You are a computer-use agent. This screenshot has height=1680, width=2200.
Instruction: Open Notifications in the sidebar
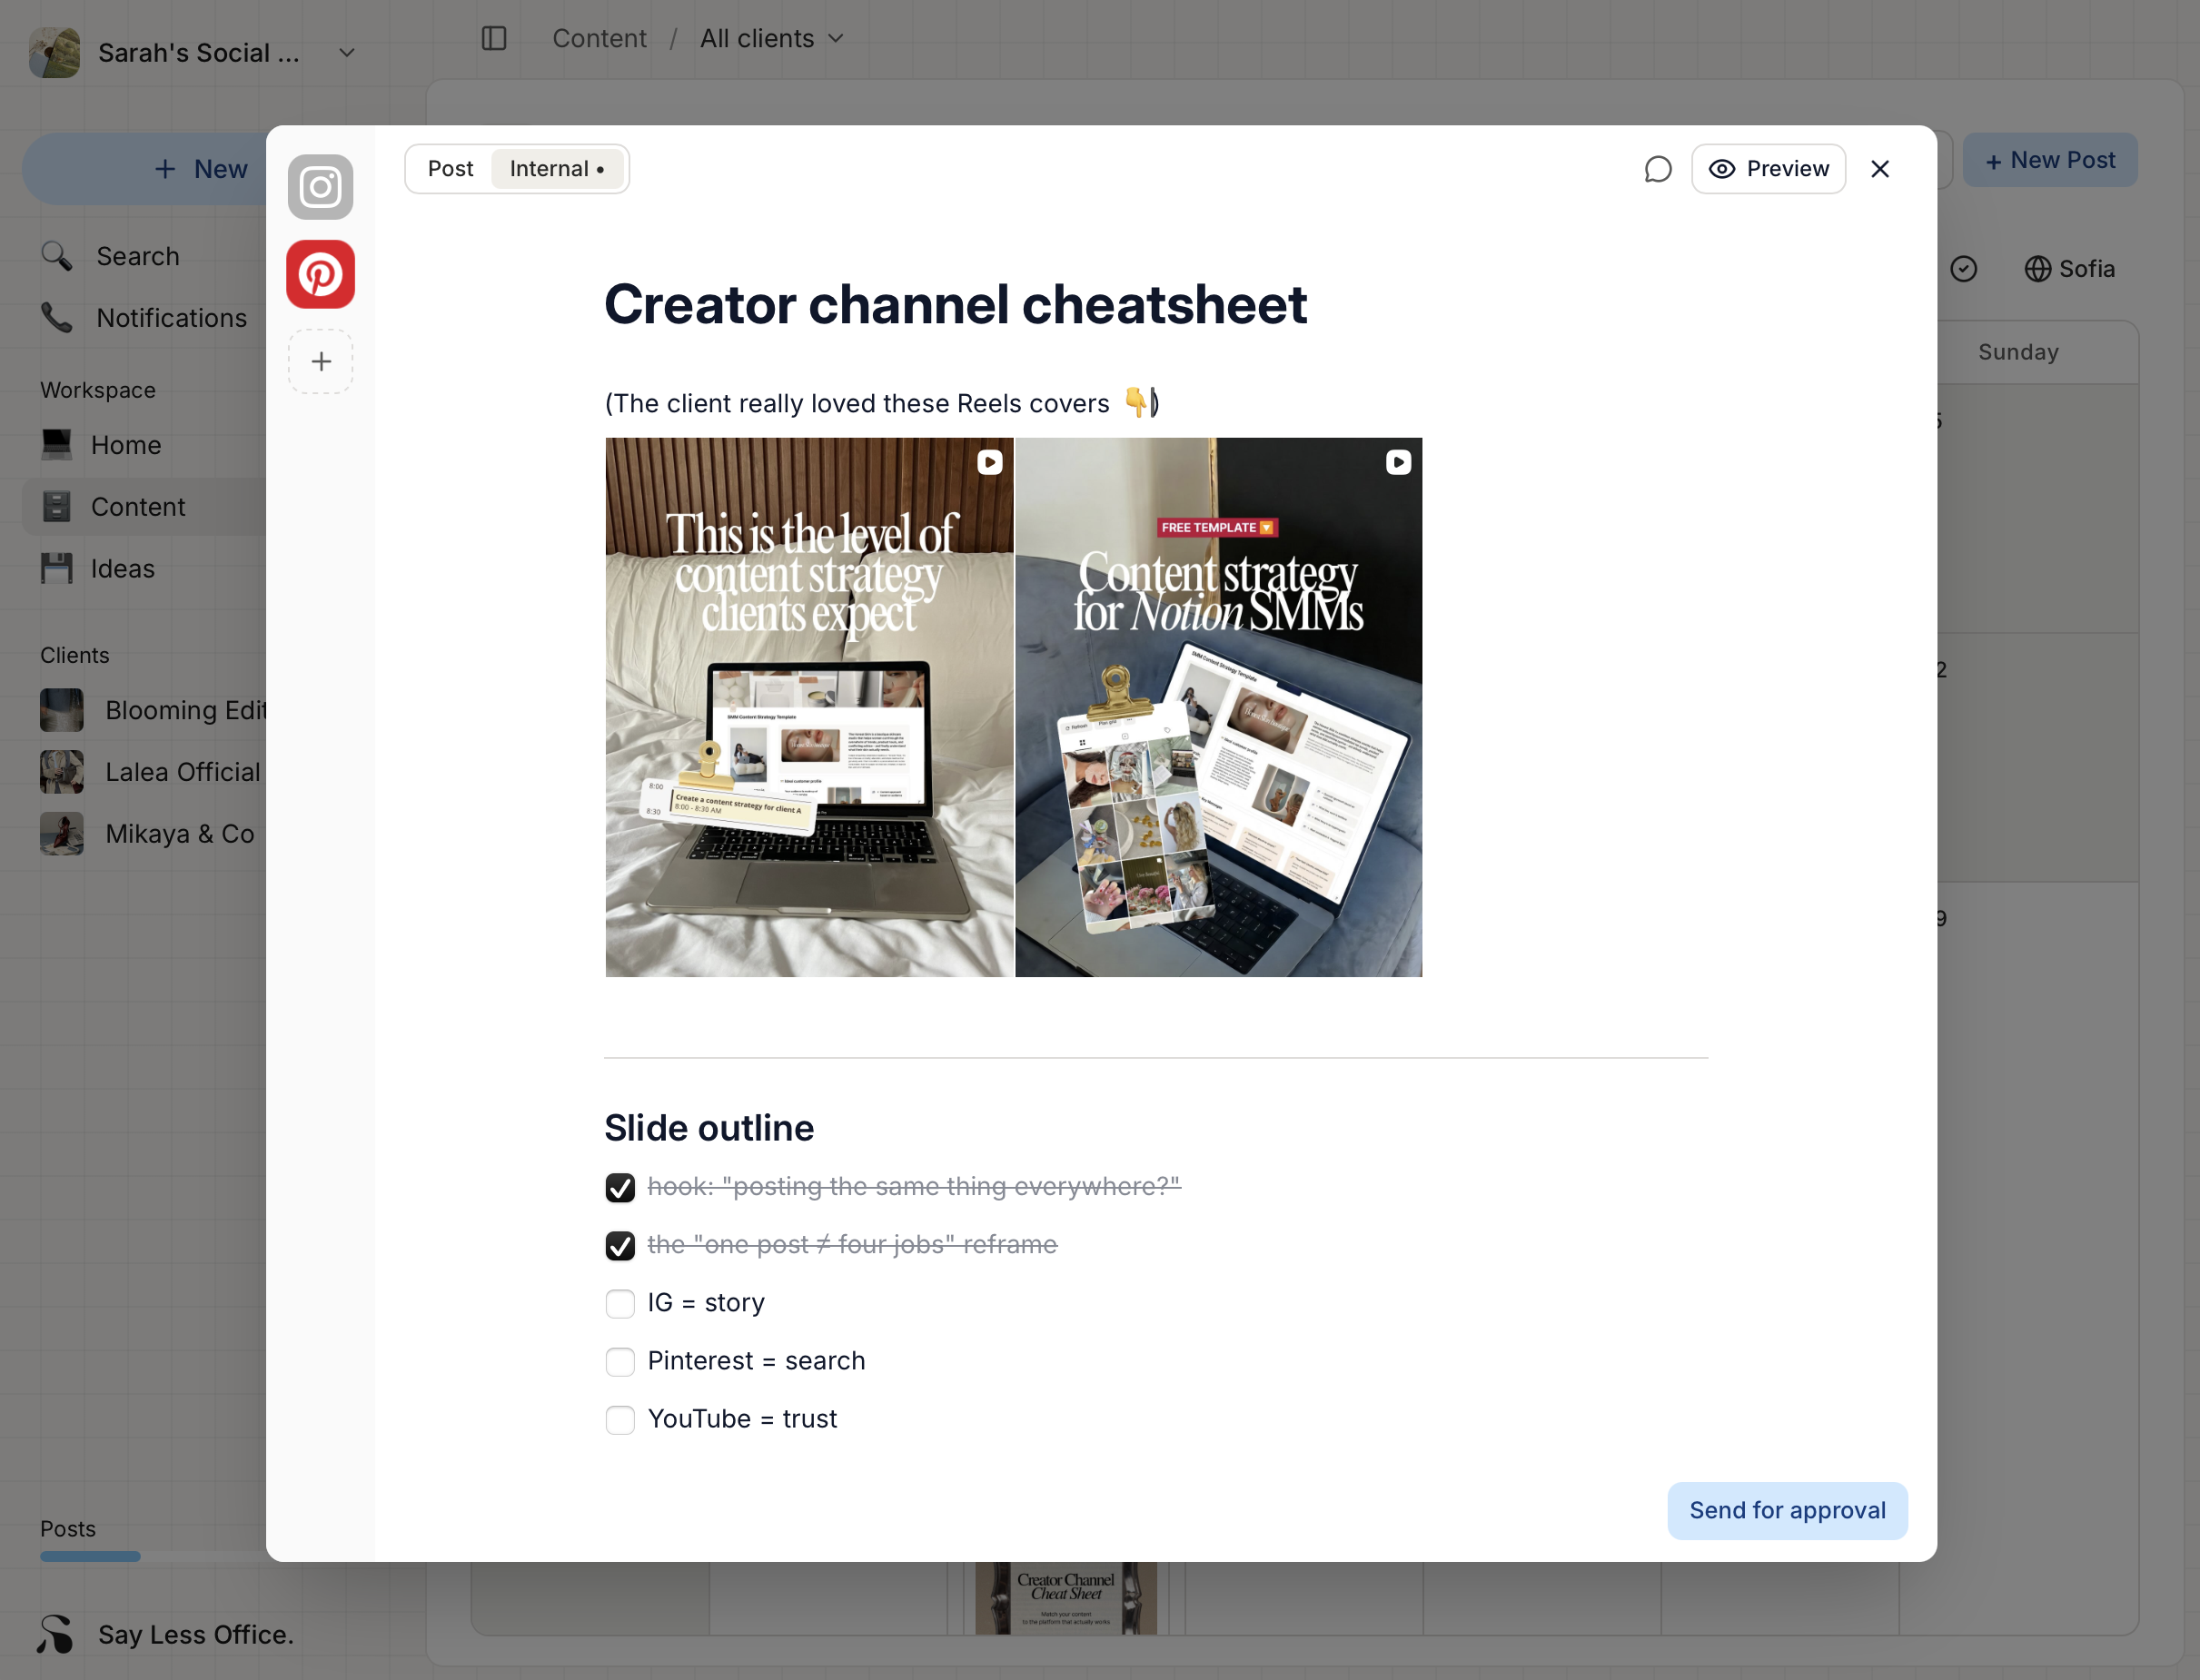point(145,317)
